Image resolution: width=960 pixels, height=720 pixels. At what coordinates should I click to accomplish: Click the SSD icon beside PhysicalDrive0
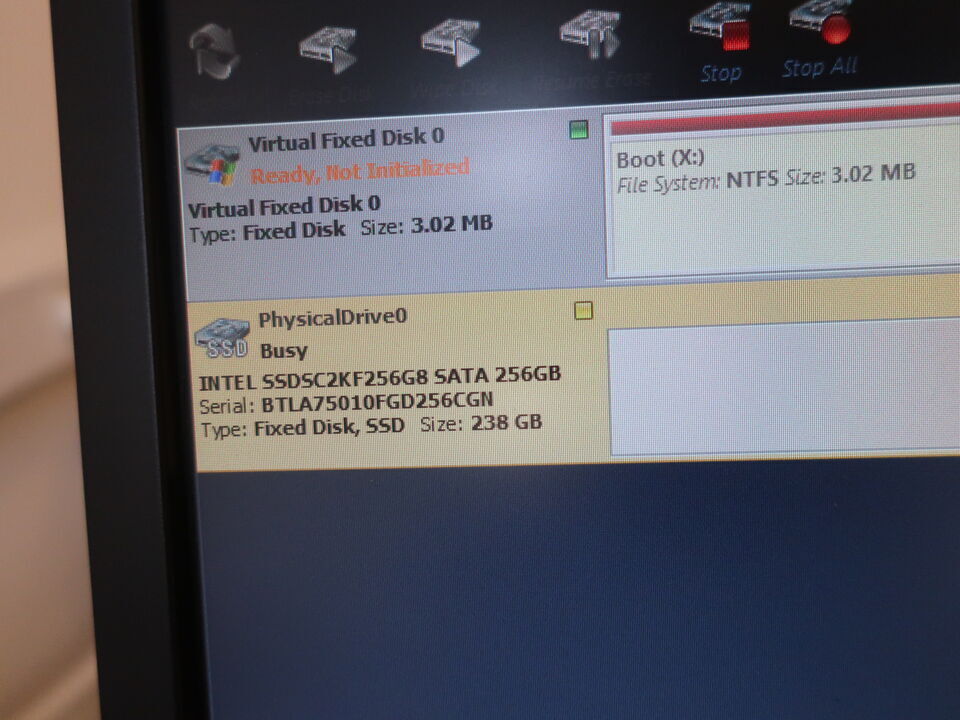click(x=221, y=338)
